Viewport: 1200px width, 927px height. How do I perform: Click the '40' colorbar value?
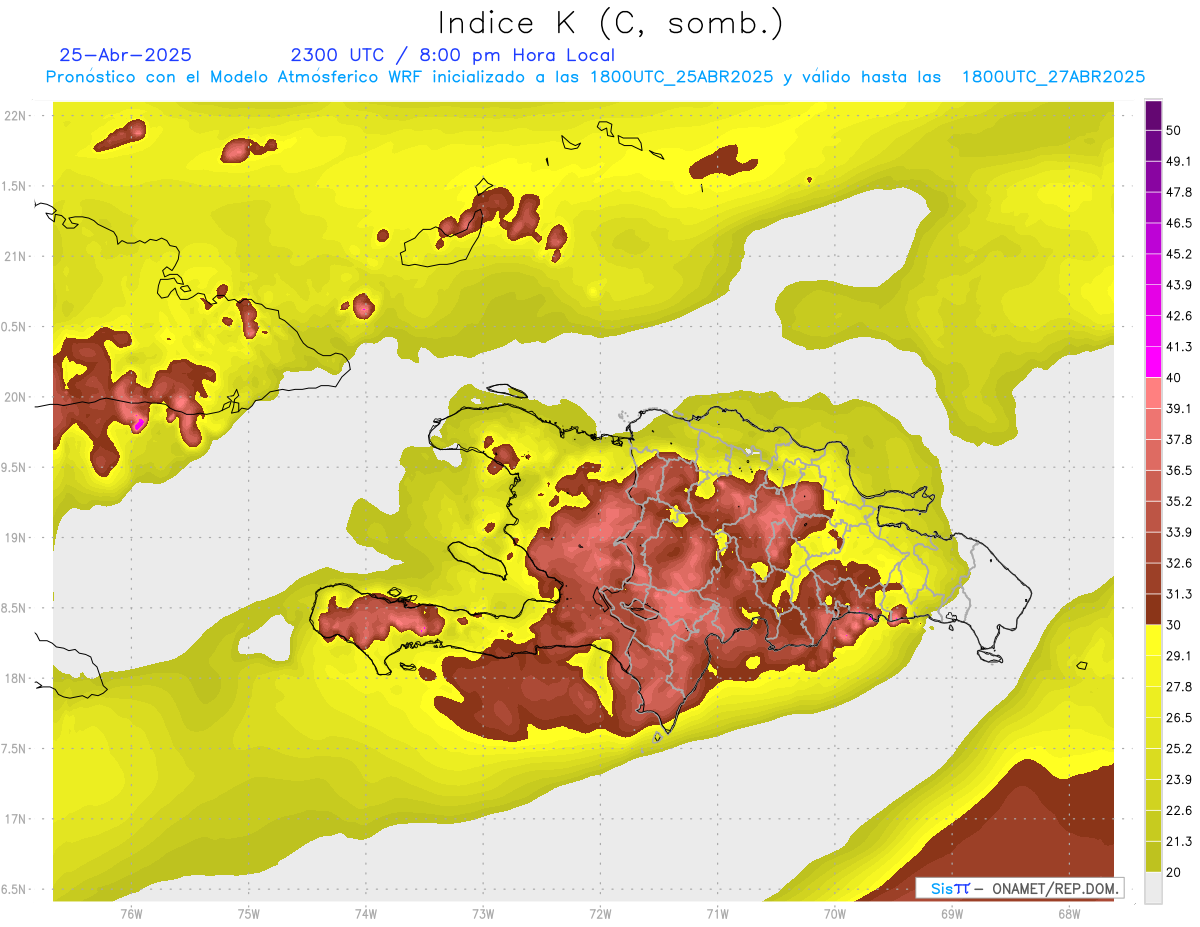coord(1173,378)
